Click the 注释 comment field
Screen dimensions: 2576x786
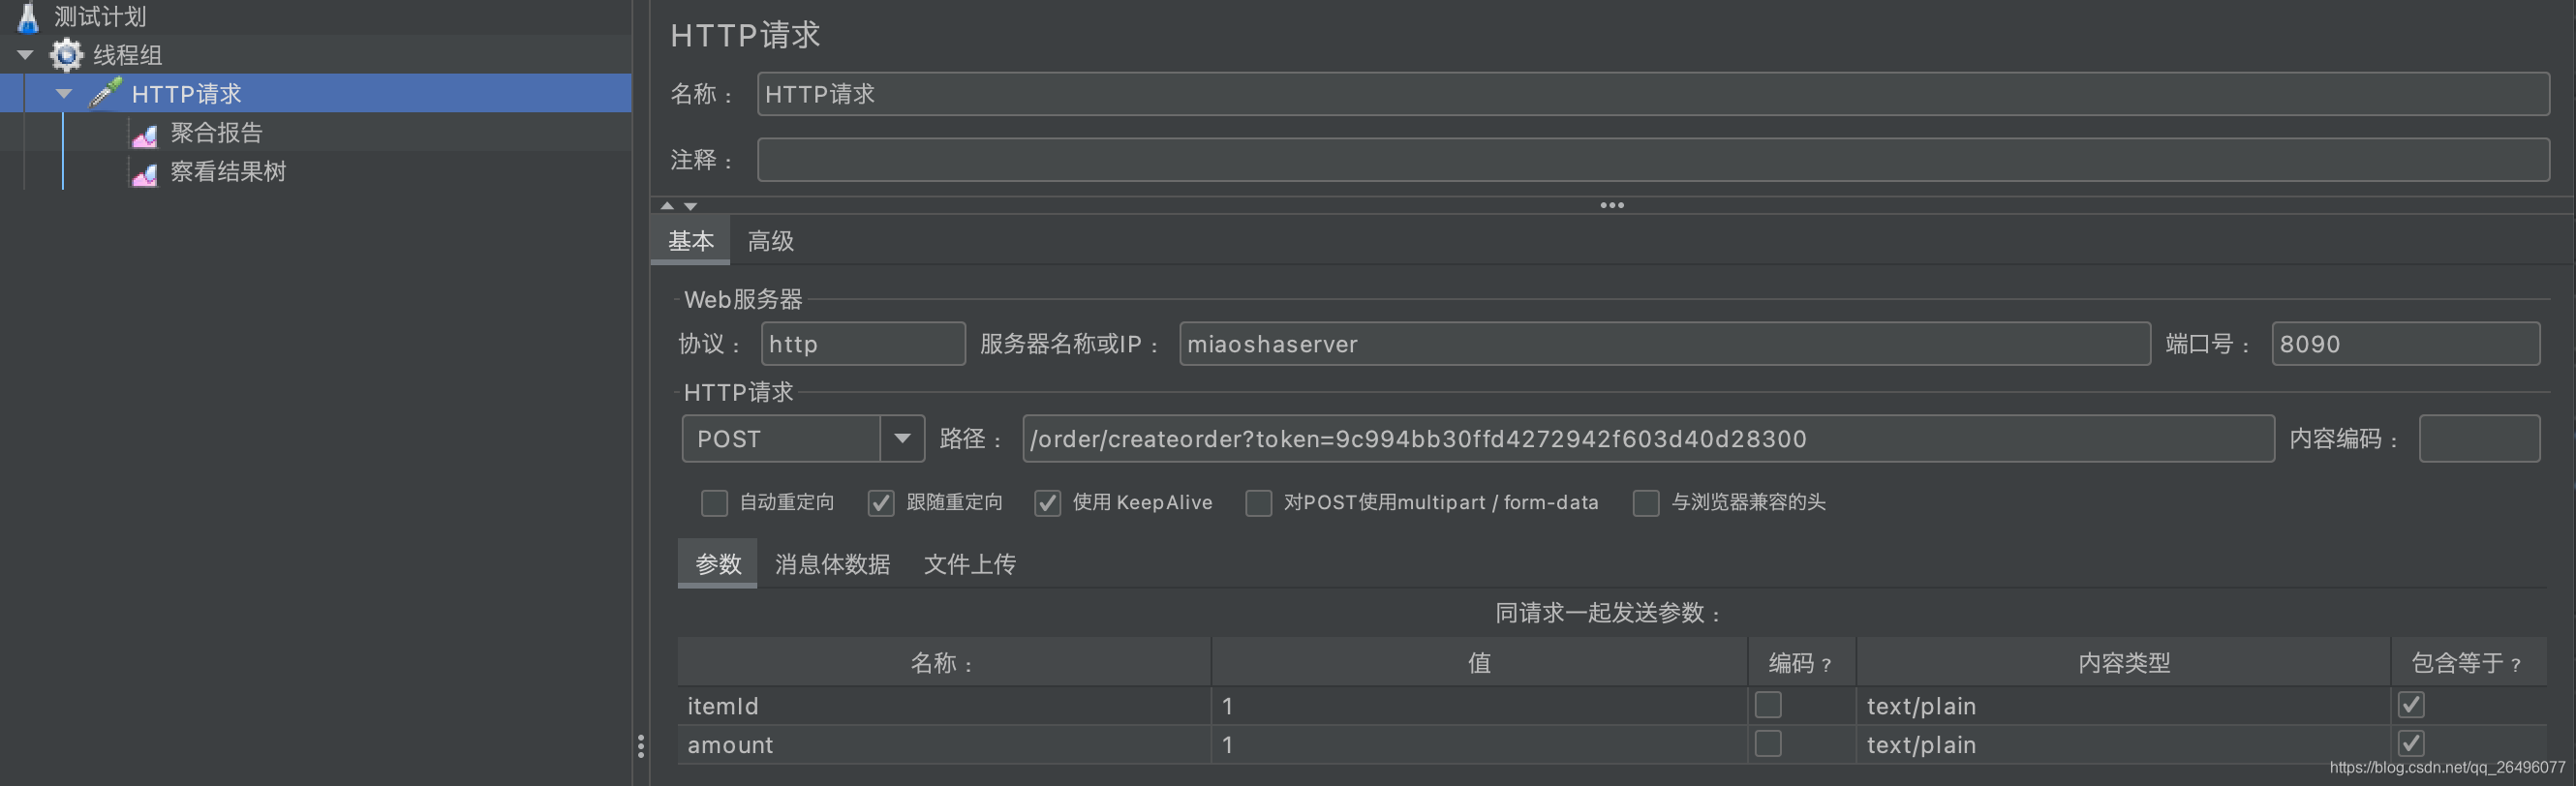click(1652, 160)
